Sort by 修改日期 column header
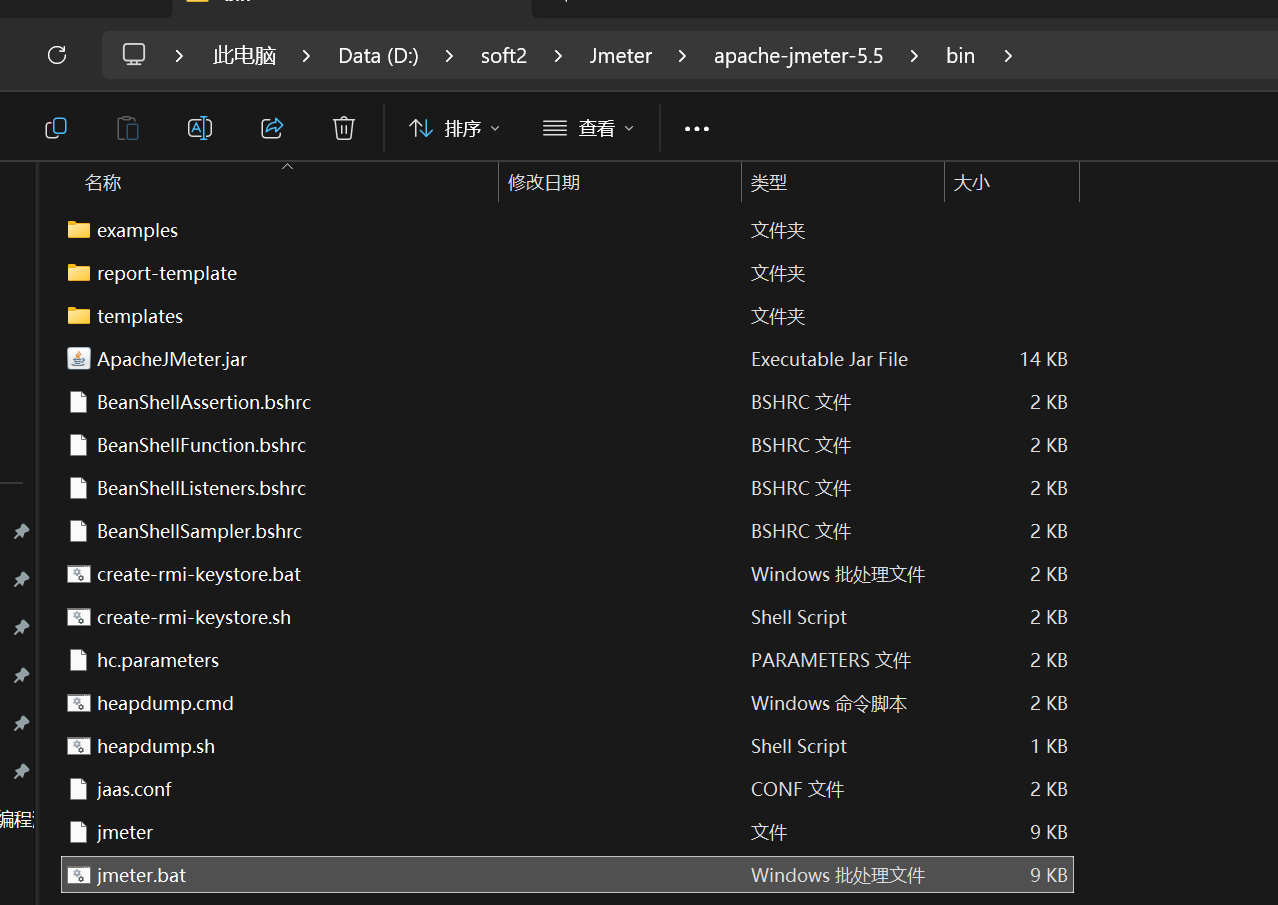This screenshot has height=905, width=1278. coord(544,183)
